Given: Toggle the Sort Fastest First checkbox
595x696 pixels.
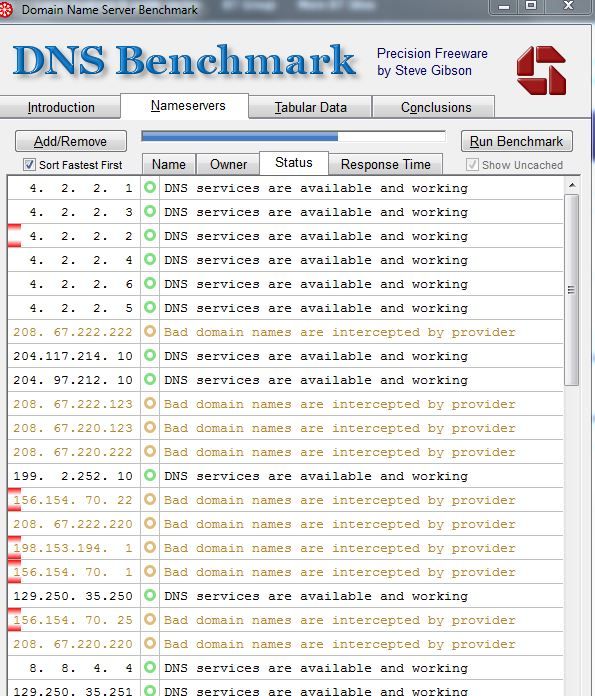Looking at the screenshot, I should pos(29,165).
